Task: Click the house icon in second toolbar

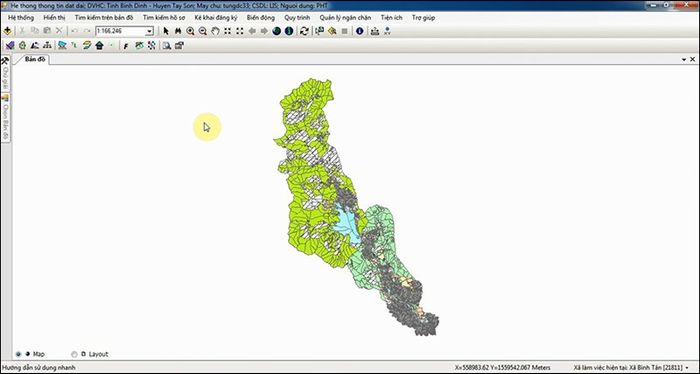Action: pyautogui.click(x=99, y=46)
